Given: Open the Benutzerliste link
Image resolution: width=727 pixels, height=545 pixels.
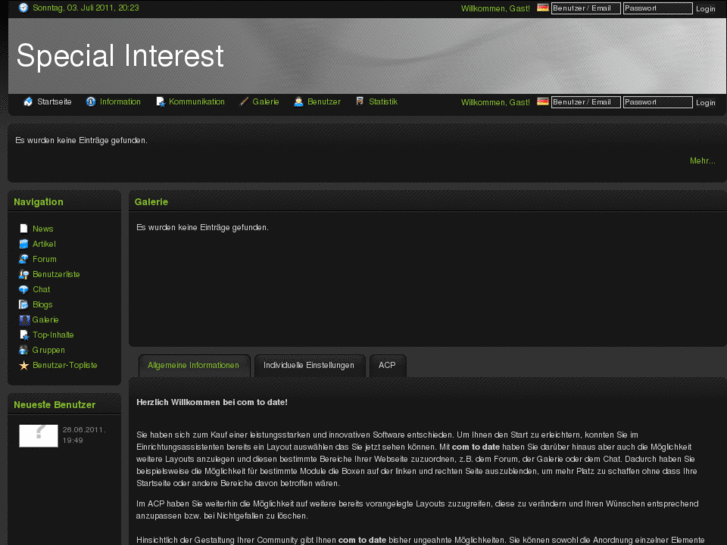Looking at the screenshot, I should point(56,275).
